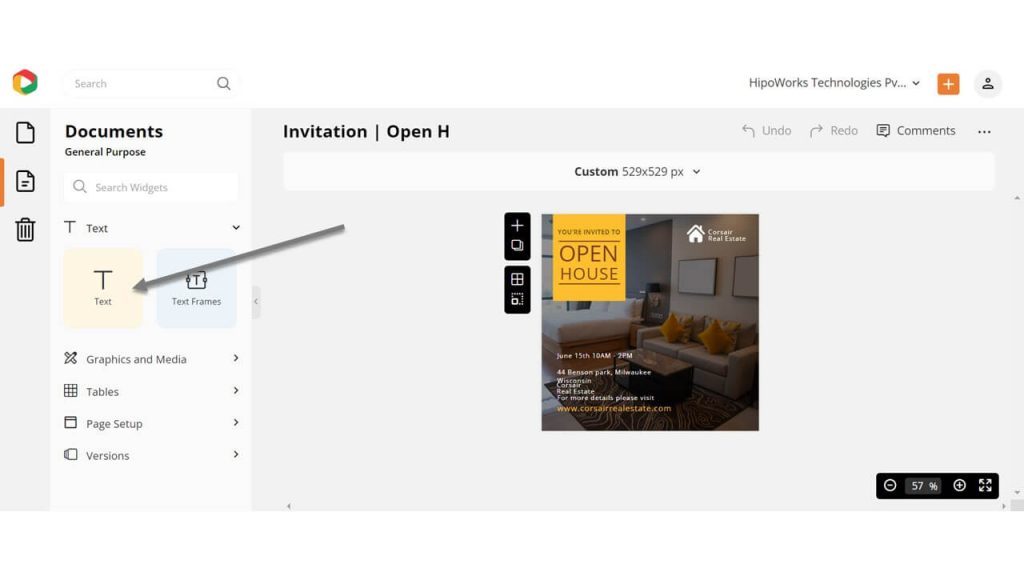Click the duplicate page icon beside canvas
This screenshot has height=576, width=1024.
pyautogui.click(x=517, y=246)
